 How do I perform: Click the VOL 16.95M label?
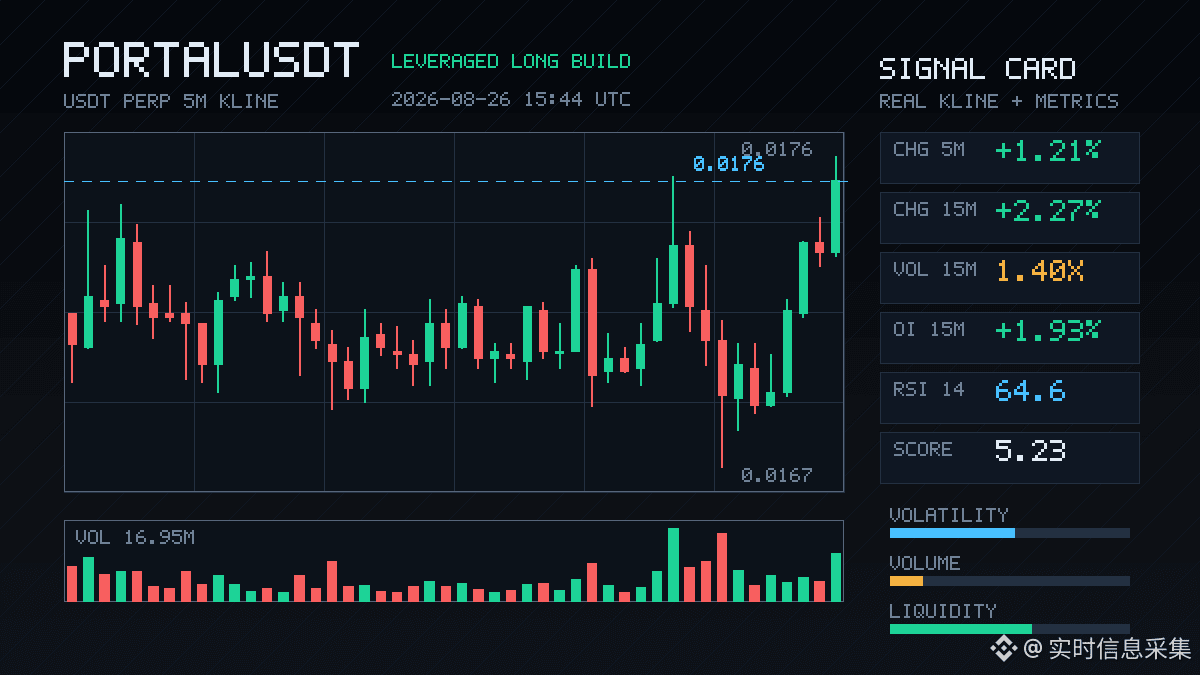(x=135, y=538)
